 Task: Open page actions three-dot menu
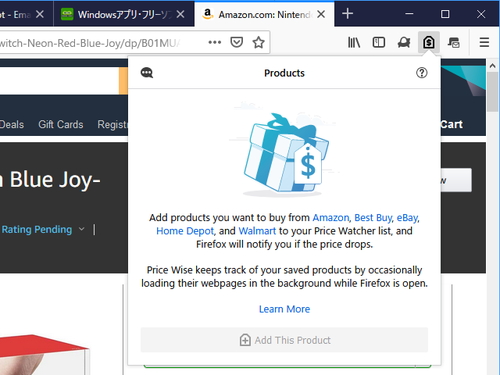[x=214, y=42]
